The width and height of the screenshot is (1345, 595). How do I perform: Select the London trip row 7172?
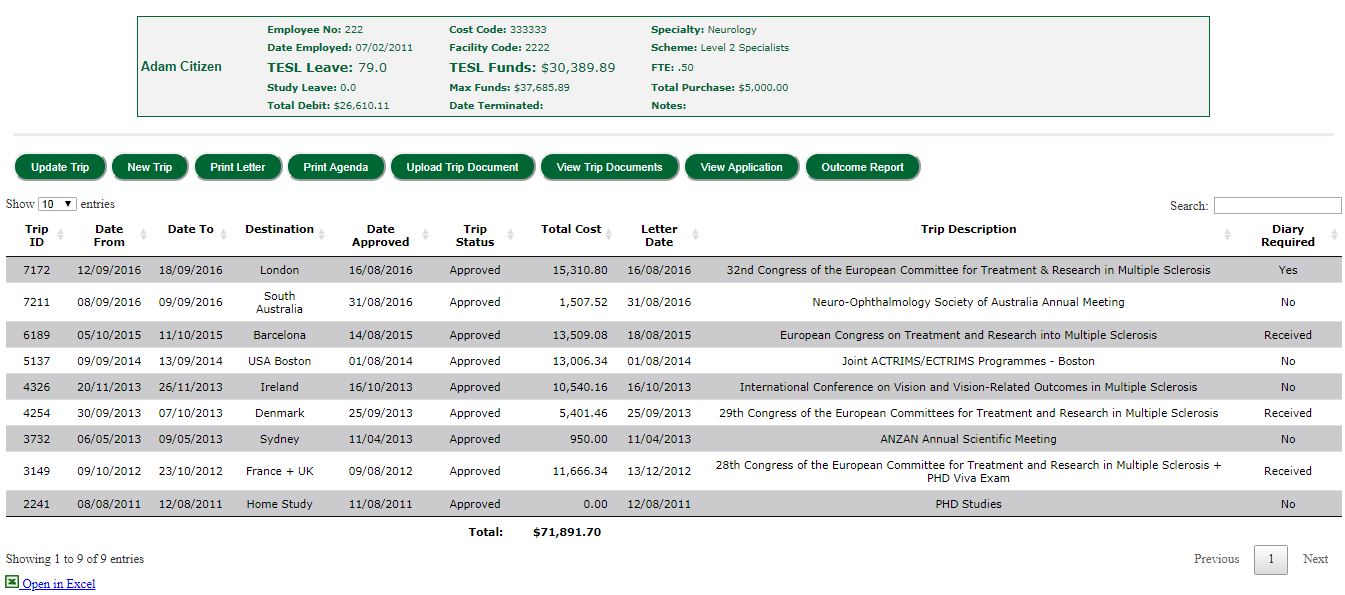279,270
